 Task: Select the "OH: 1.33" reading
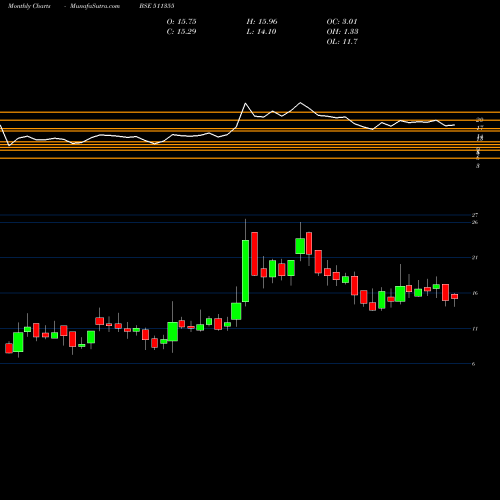pos(342,32)
